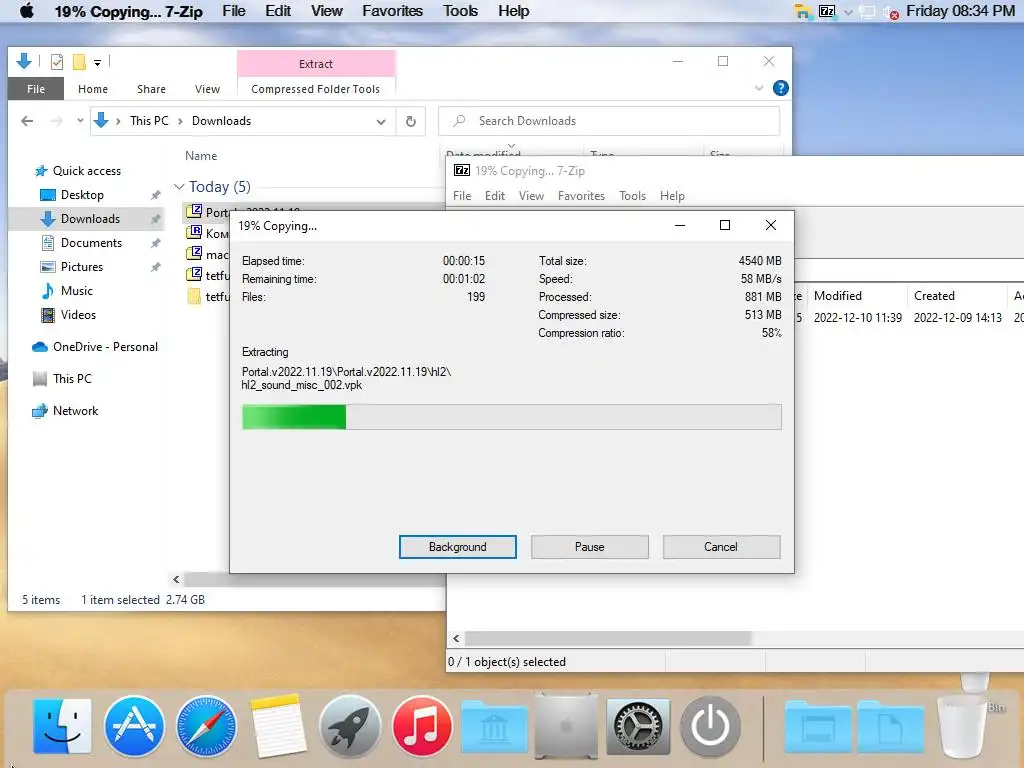This screenshot has height=768, width=1024.
Task: Click the Explorer horizontal scrollbar left arrow
Action: coord(176,579)
